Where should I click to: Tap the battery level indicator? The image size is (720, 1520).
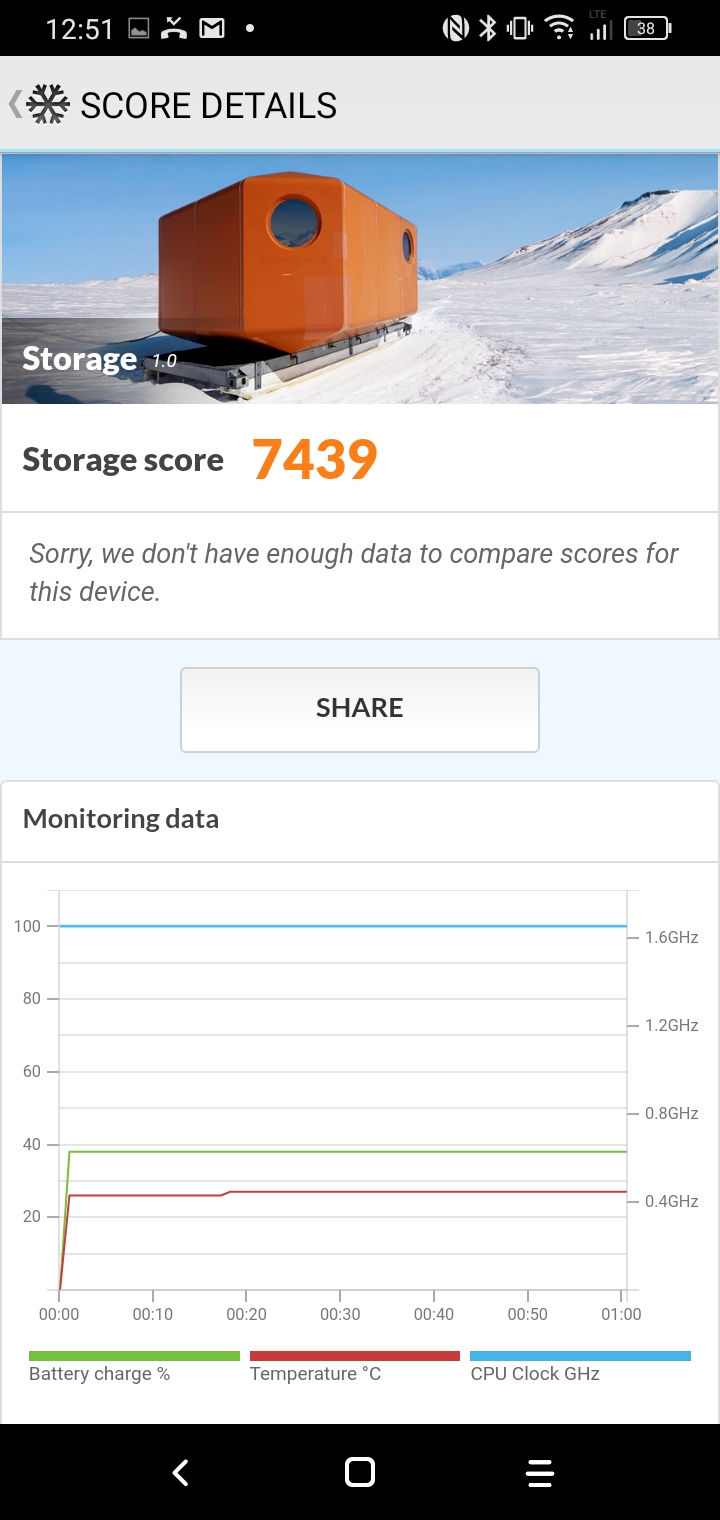click(x=647, y=29)
